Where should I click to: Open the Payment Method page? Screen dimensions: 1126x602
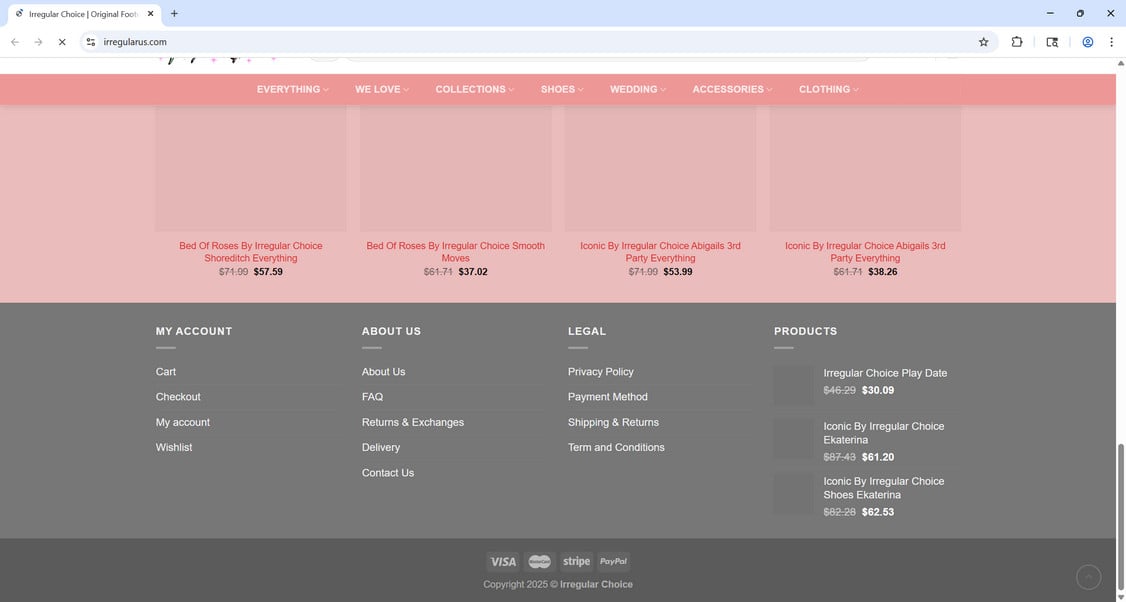(x=608, y=397)
